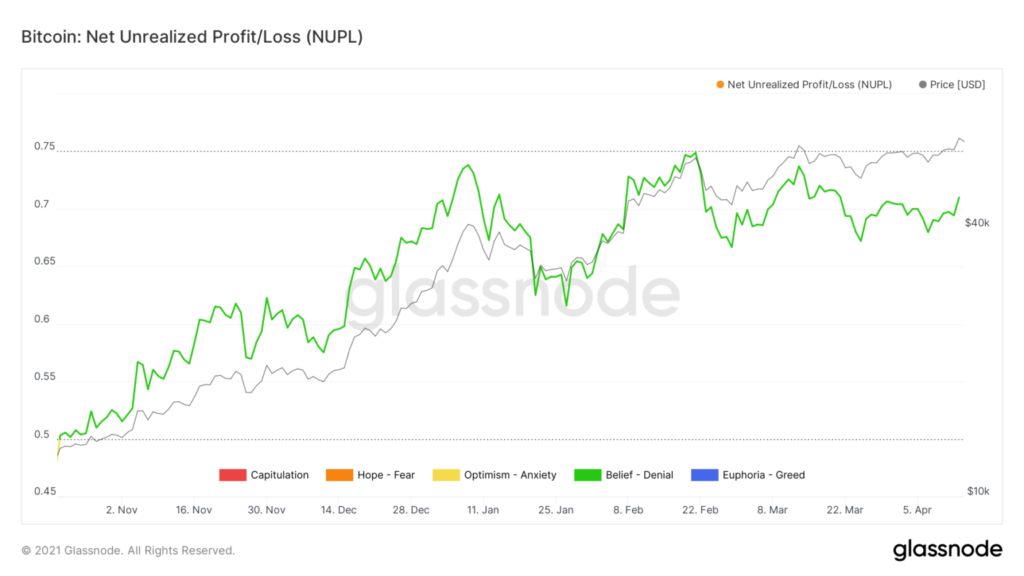
Task: Toggle the Price [USD] series label
Action: click(x=957, y=85)
